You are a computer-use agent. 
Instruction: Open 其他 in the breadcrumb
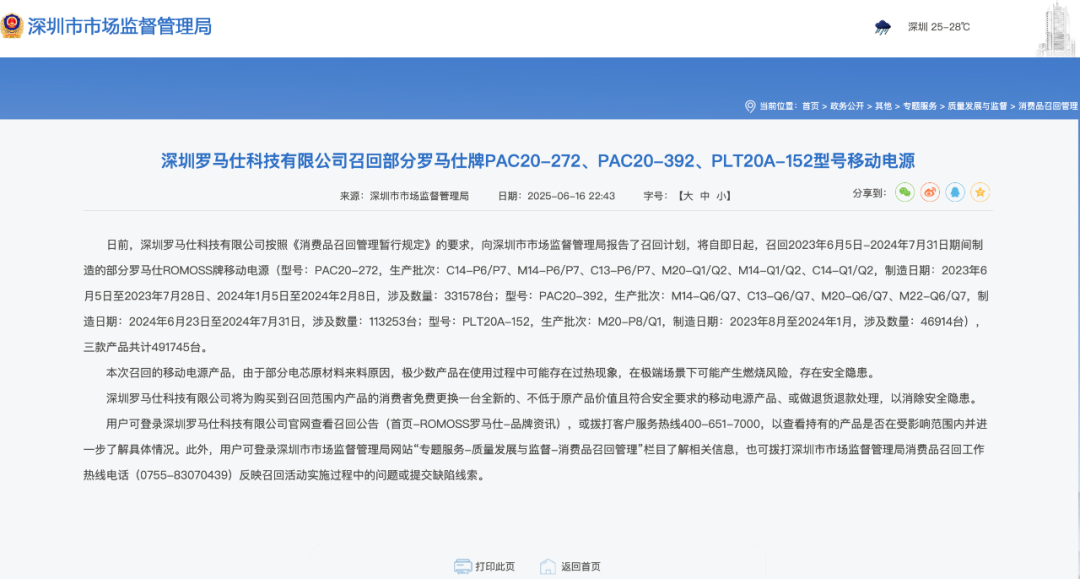tap(883, 106)
